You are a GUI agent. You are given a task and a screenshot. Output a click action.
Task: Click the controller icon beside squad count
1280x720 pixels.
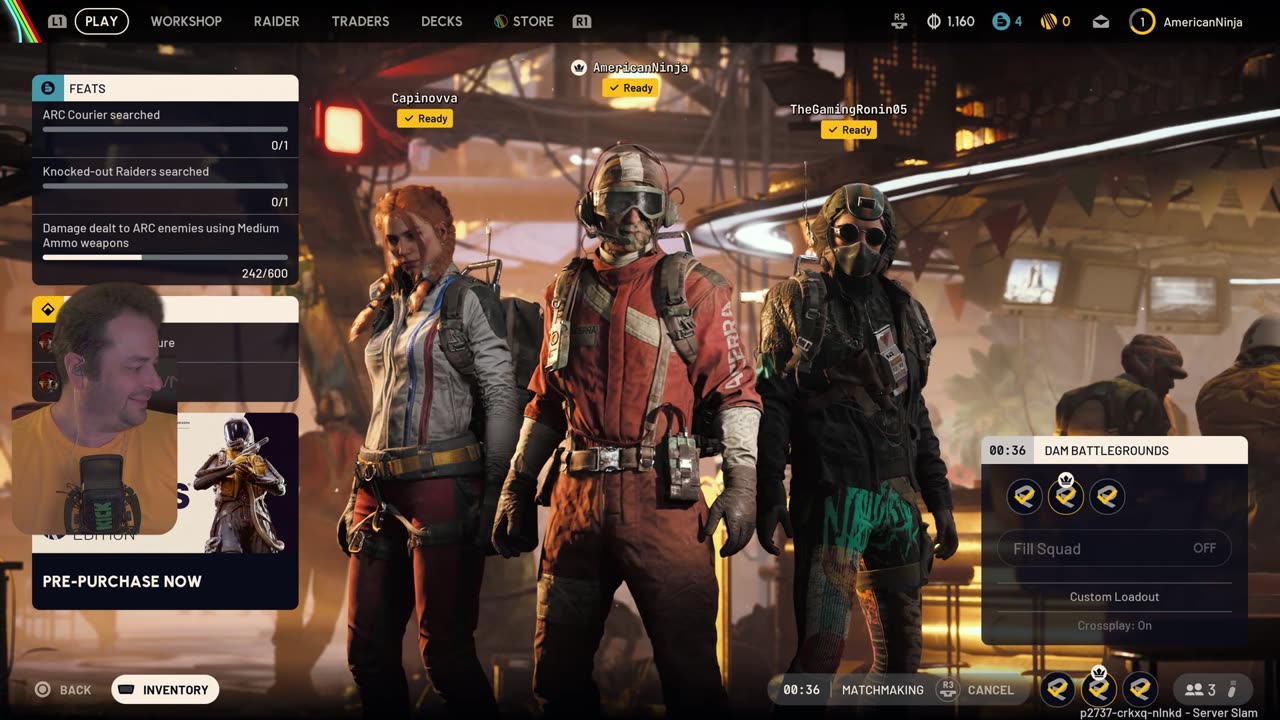tap(1233, 689)
